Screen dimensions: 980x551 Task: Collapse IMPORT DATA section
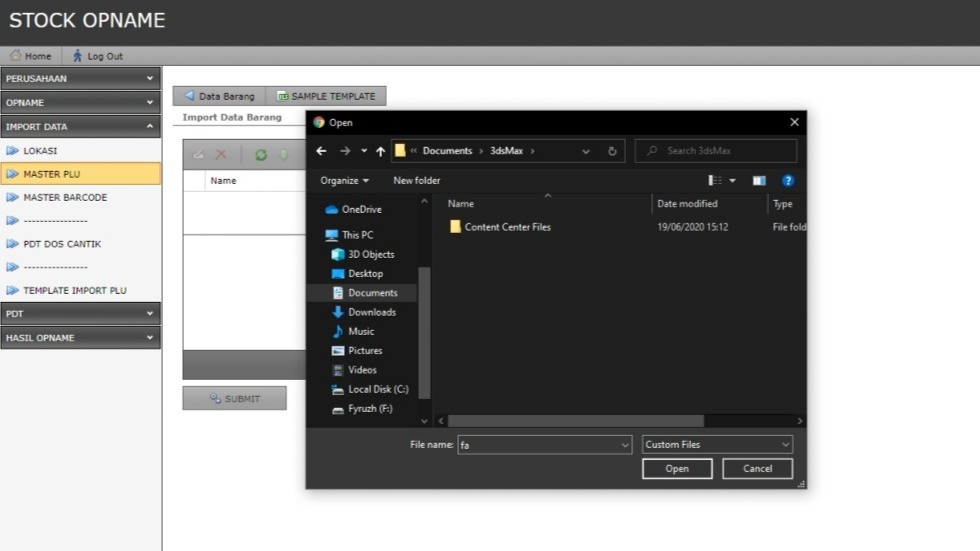80,126
